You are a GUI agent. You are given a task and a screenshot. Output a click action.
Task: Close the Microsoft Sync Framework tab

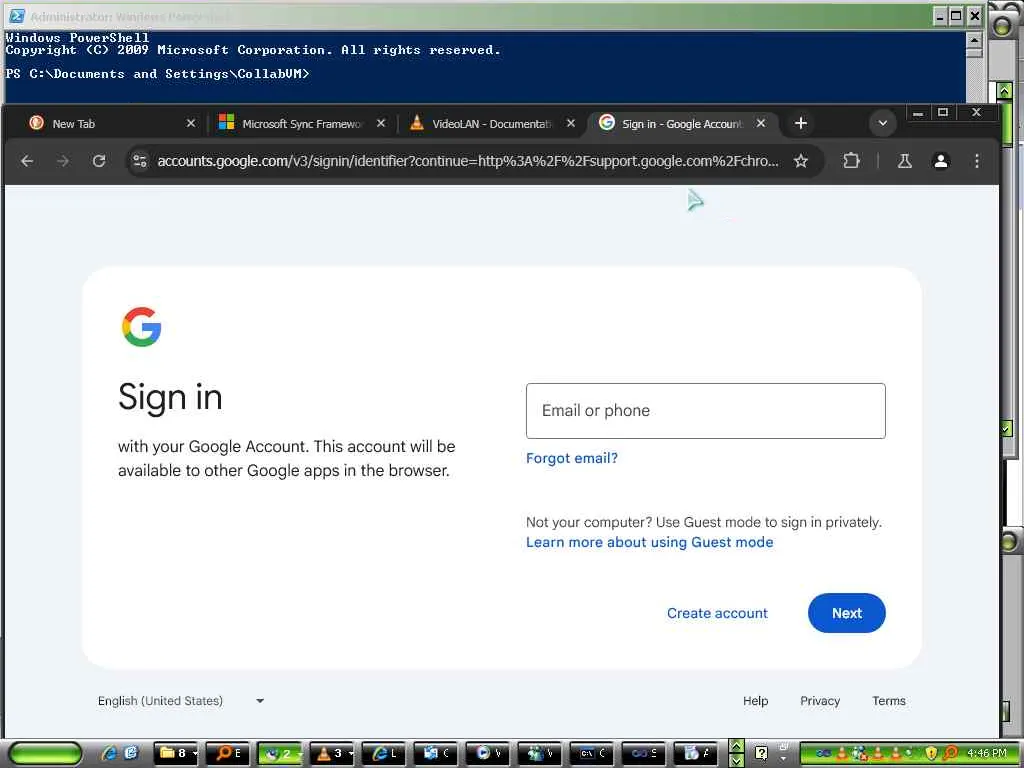(381, 123)
